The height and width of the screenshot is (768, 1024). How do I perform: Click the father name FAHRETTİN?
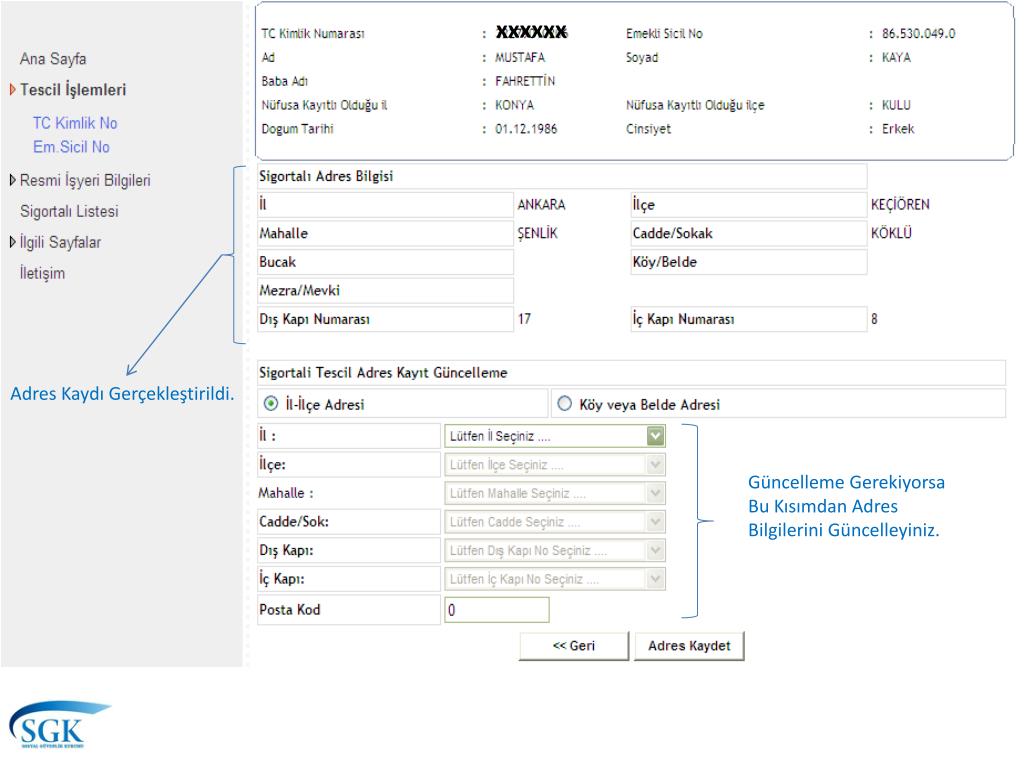(x=525, y=81)
